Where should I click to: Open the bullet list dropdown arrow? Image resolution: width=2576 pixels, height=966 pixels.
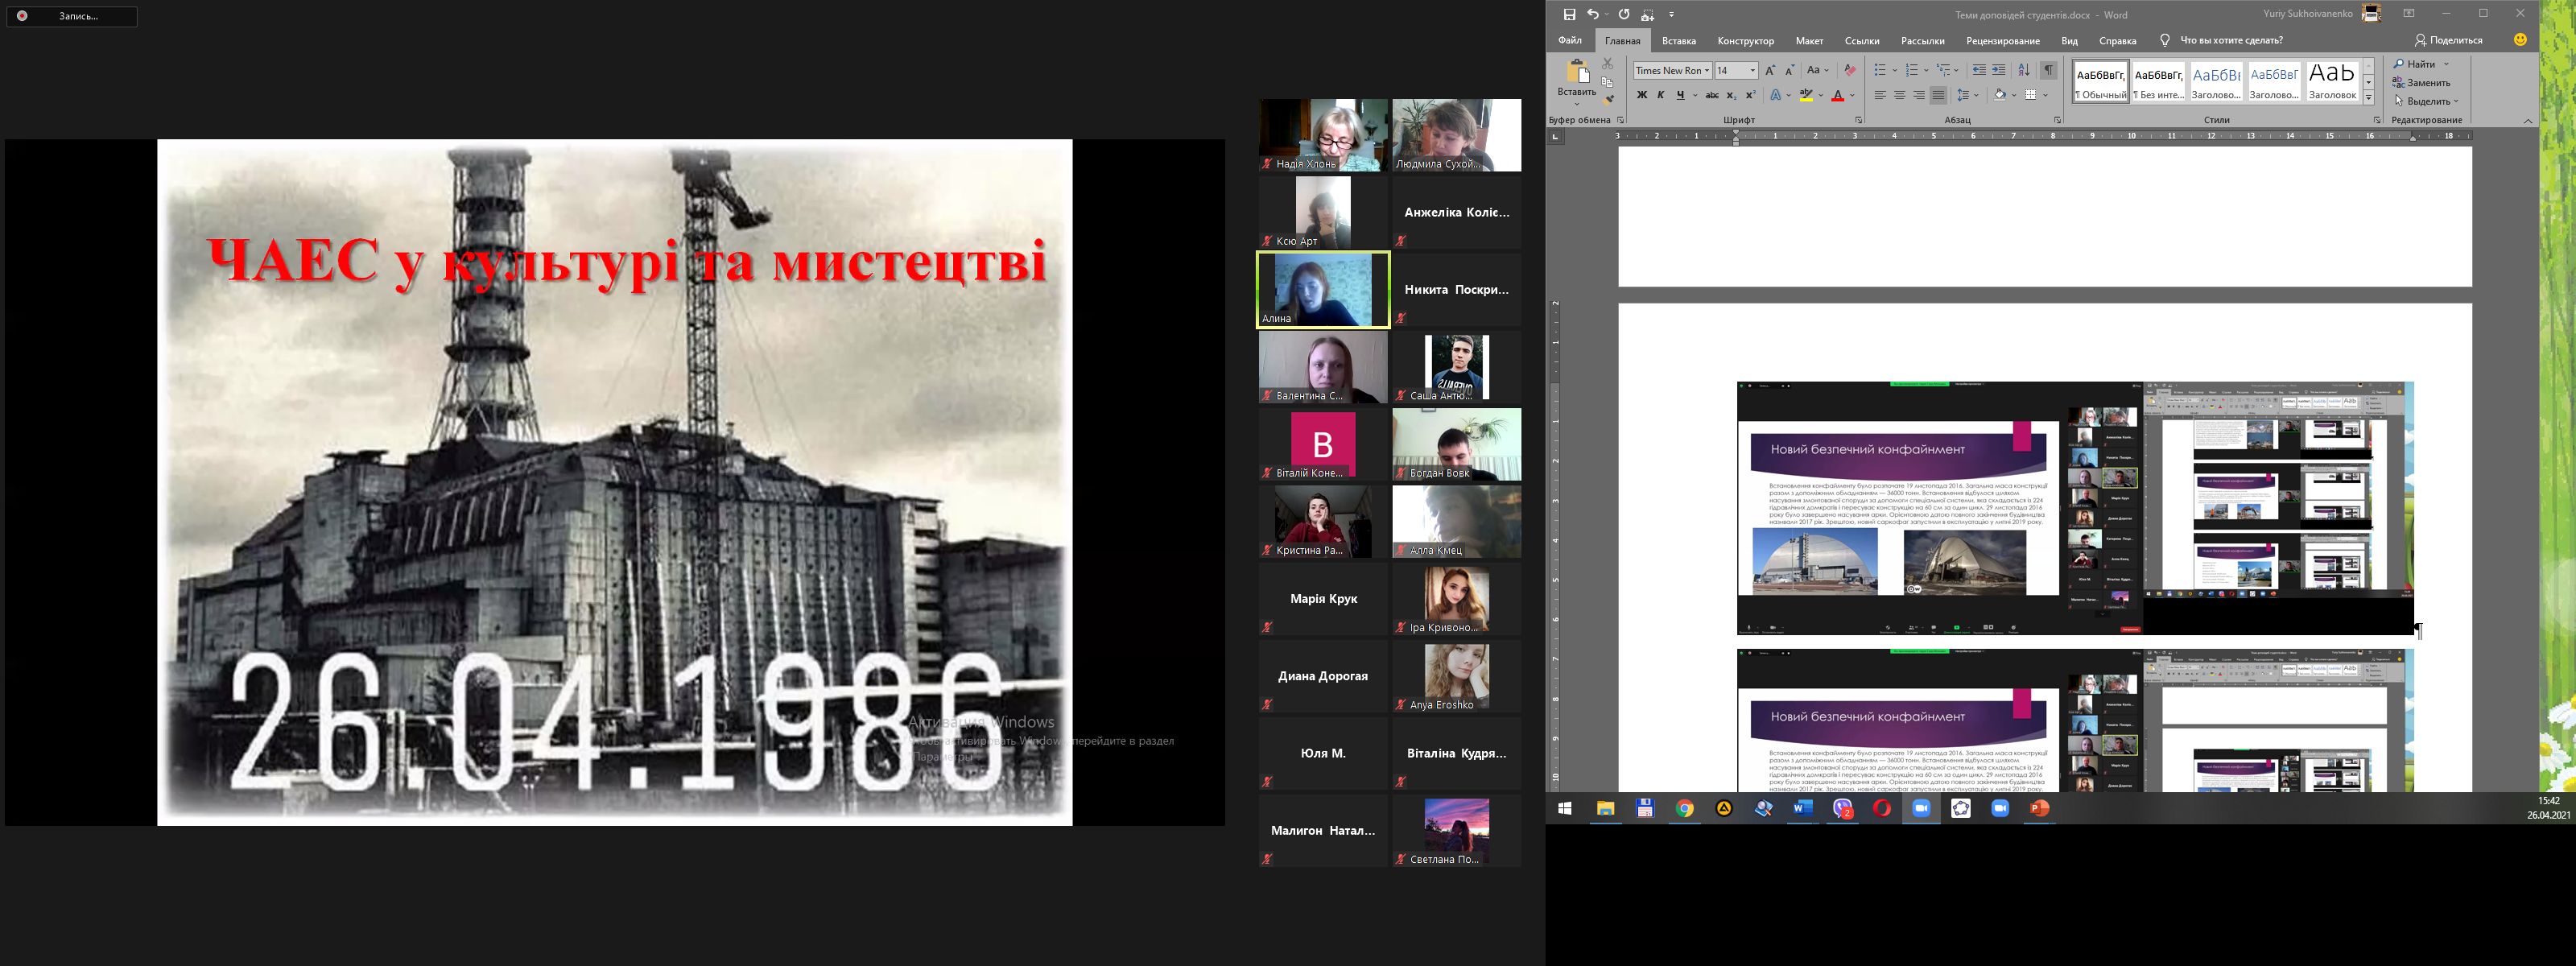(x=1895, y=70)
